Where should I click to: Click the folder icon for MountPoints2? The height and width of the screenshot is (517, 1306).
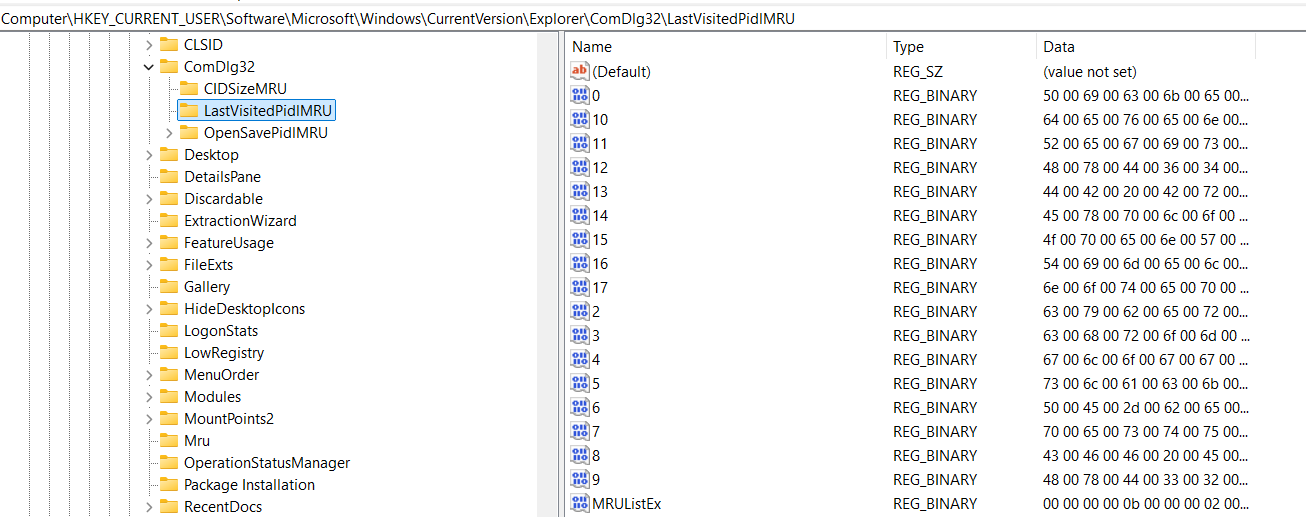click(x=168, y=419)
